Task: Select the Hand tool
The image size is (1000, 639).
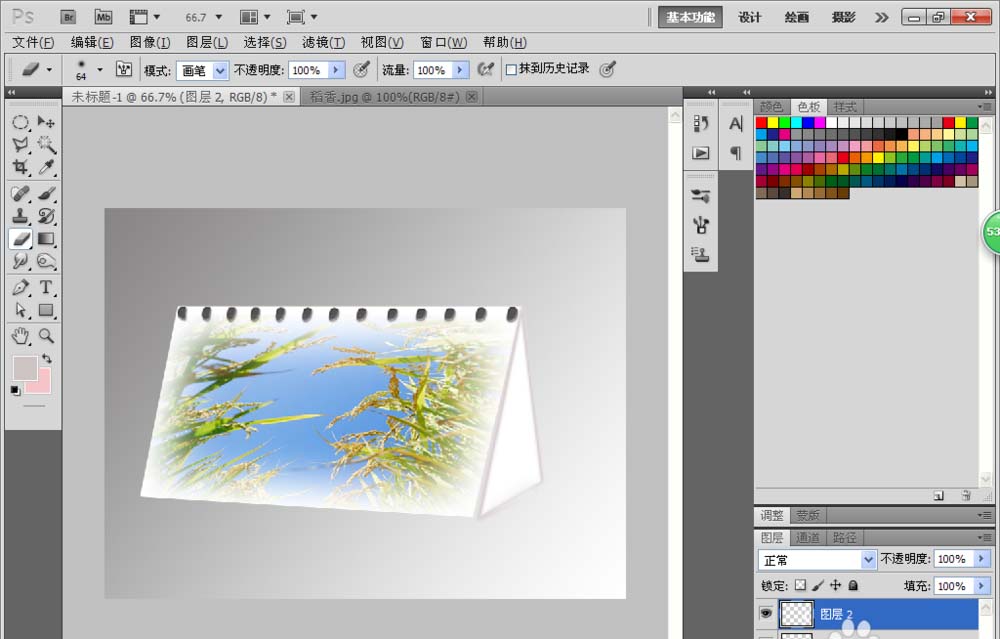Action: click(x=20, y=335)
